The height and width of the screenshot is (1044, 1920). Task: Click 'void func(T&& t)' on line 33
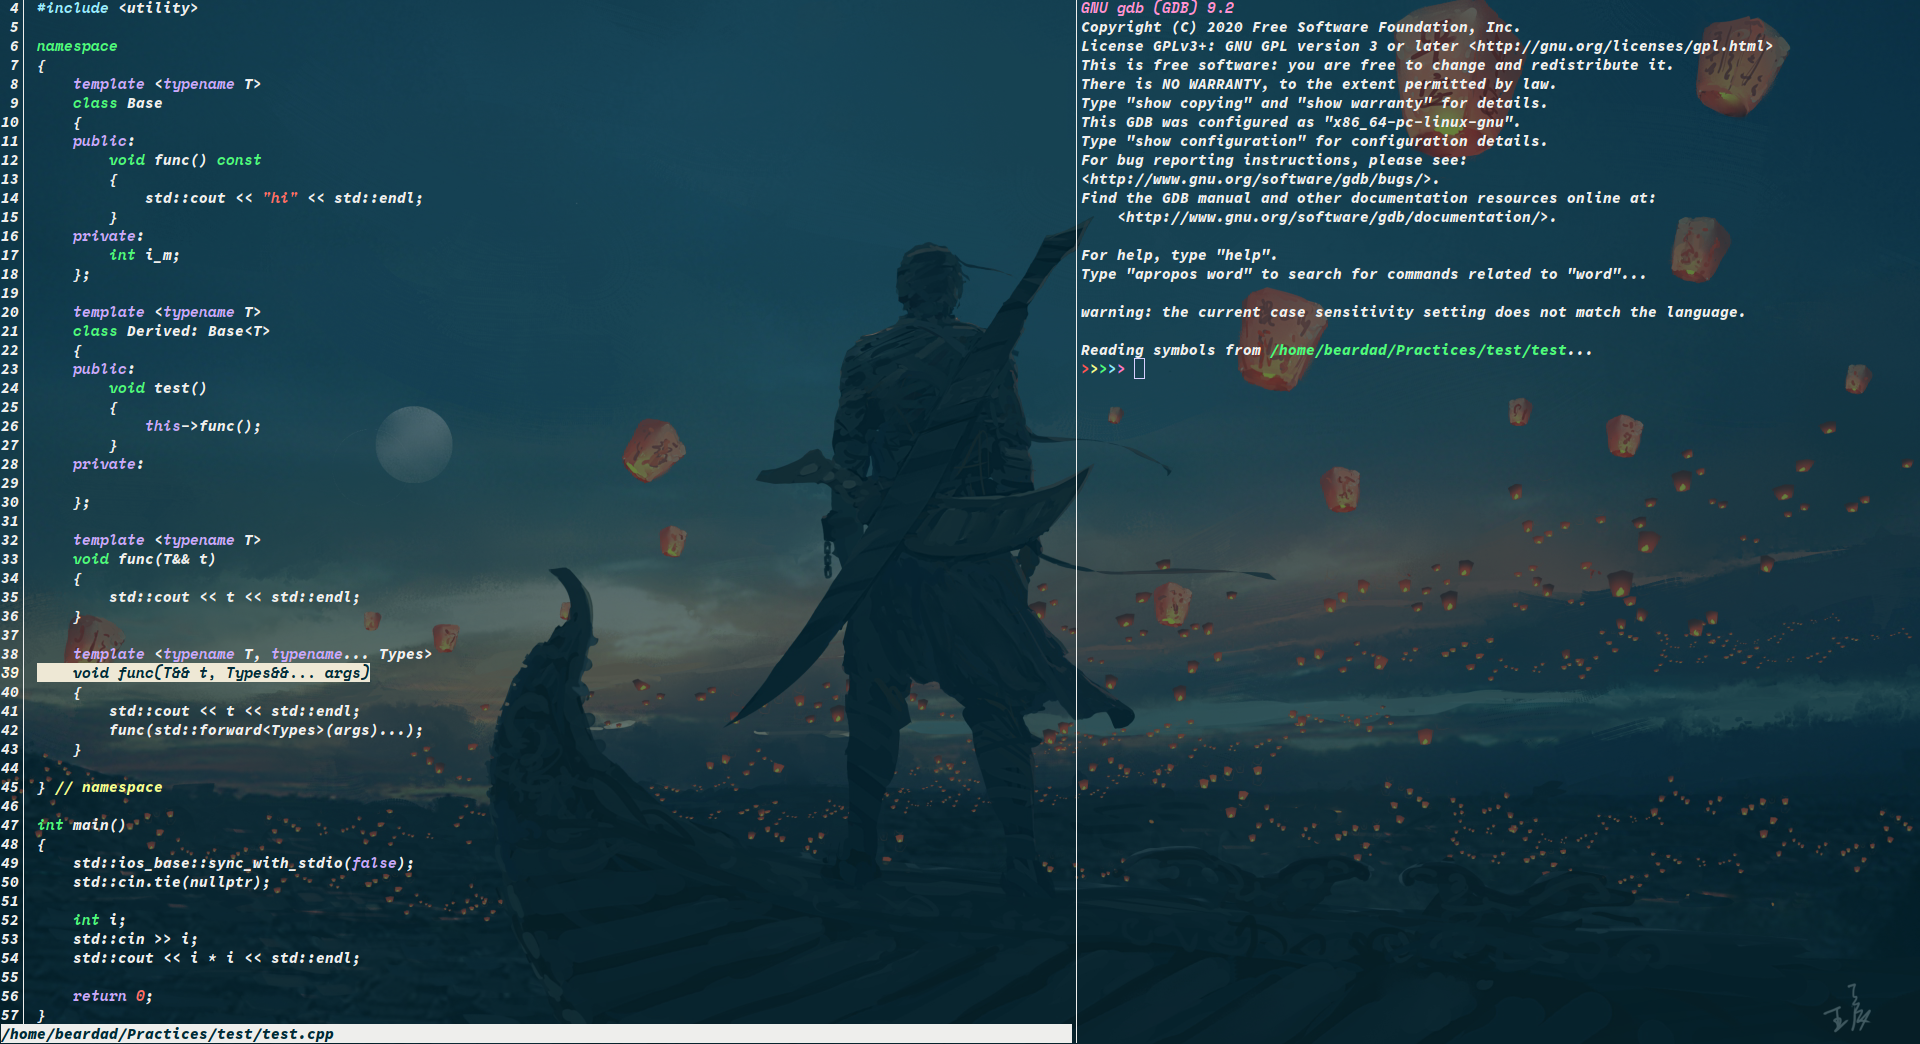(144, 559)
